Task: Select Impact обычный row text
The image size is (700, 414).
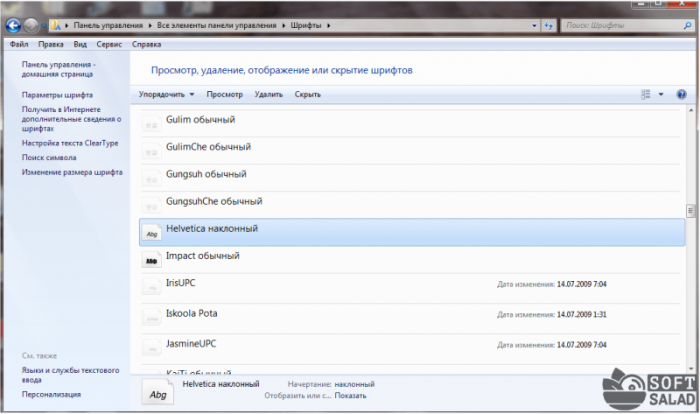Action: [203, 256]
